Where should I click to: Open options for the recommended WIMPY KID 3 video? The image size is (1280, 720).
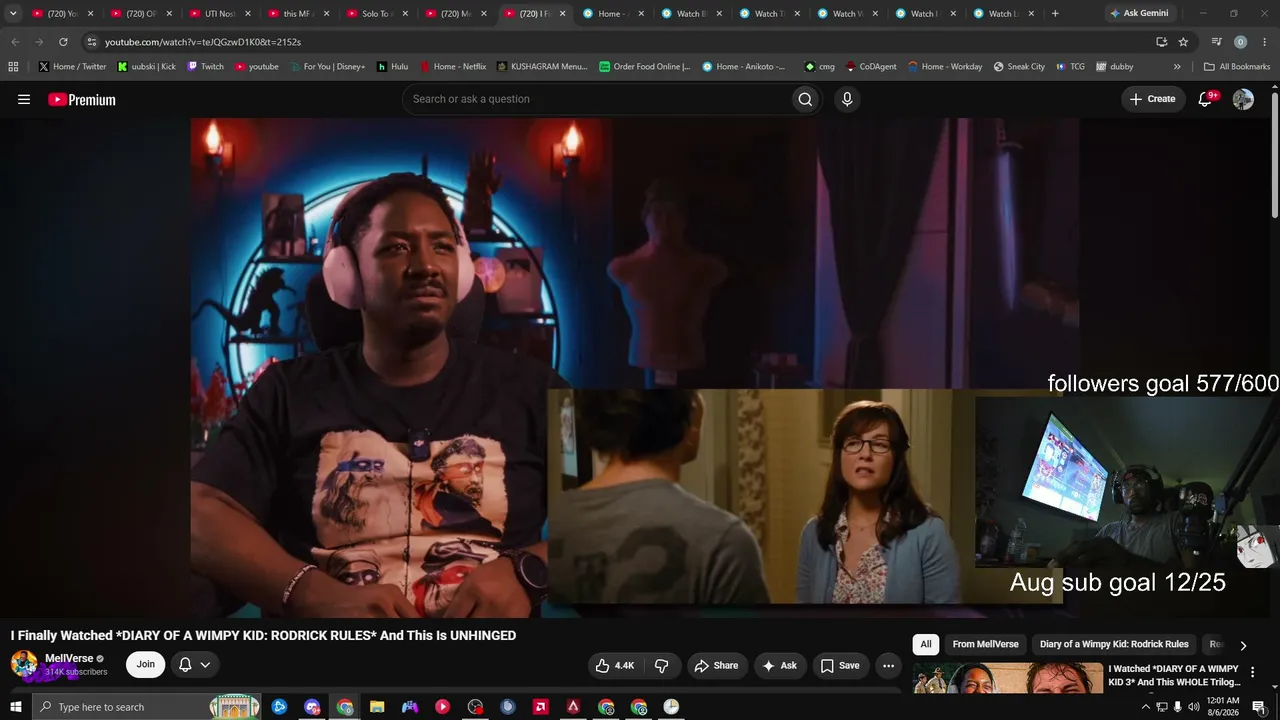[1252, 672]
